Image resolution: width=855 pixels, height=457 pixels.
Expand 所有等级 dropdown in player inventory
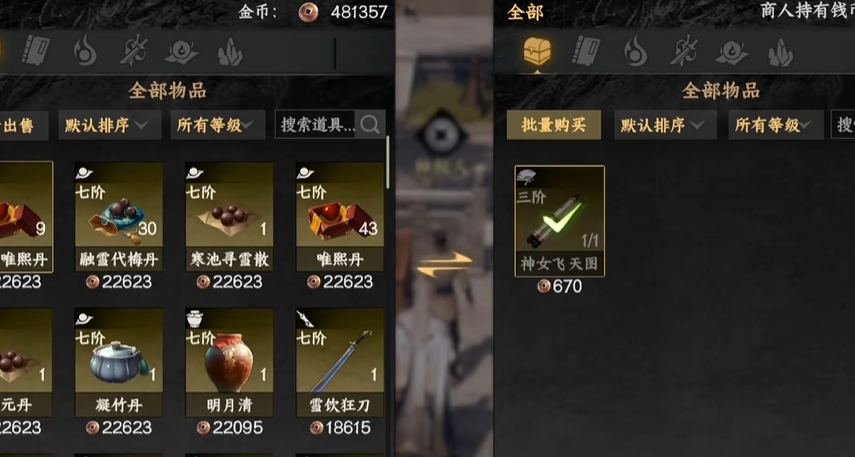point(218,125)
